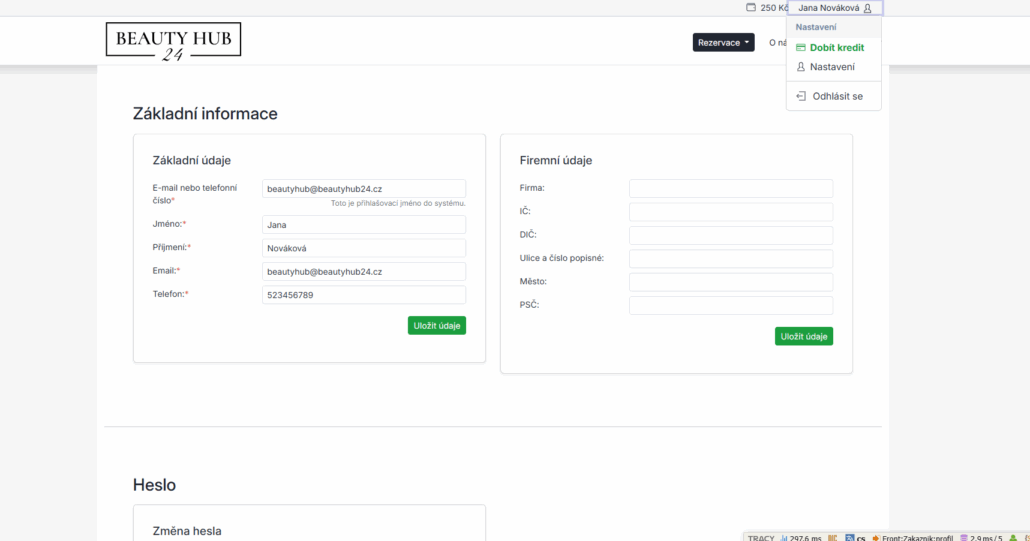Collapse the Jana Nováková account dropdown
The width and height of the screenshot is (1030, 541).
coord(834,8)
